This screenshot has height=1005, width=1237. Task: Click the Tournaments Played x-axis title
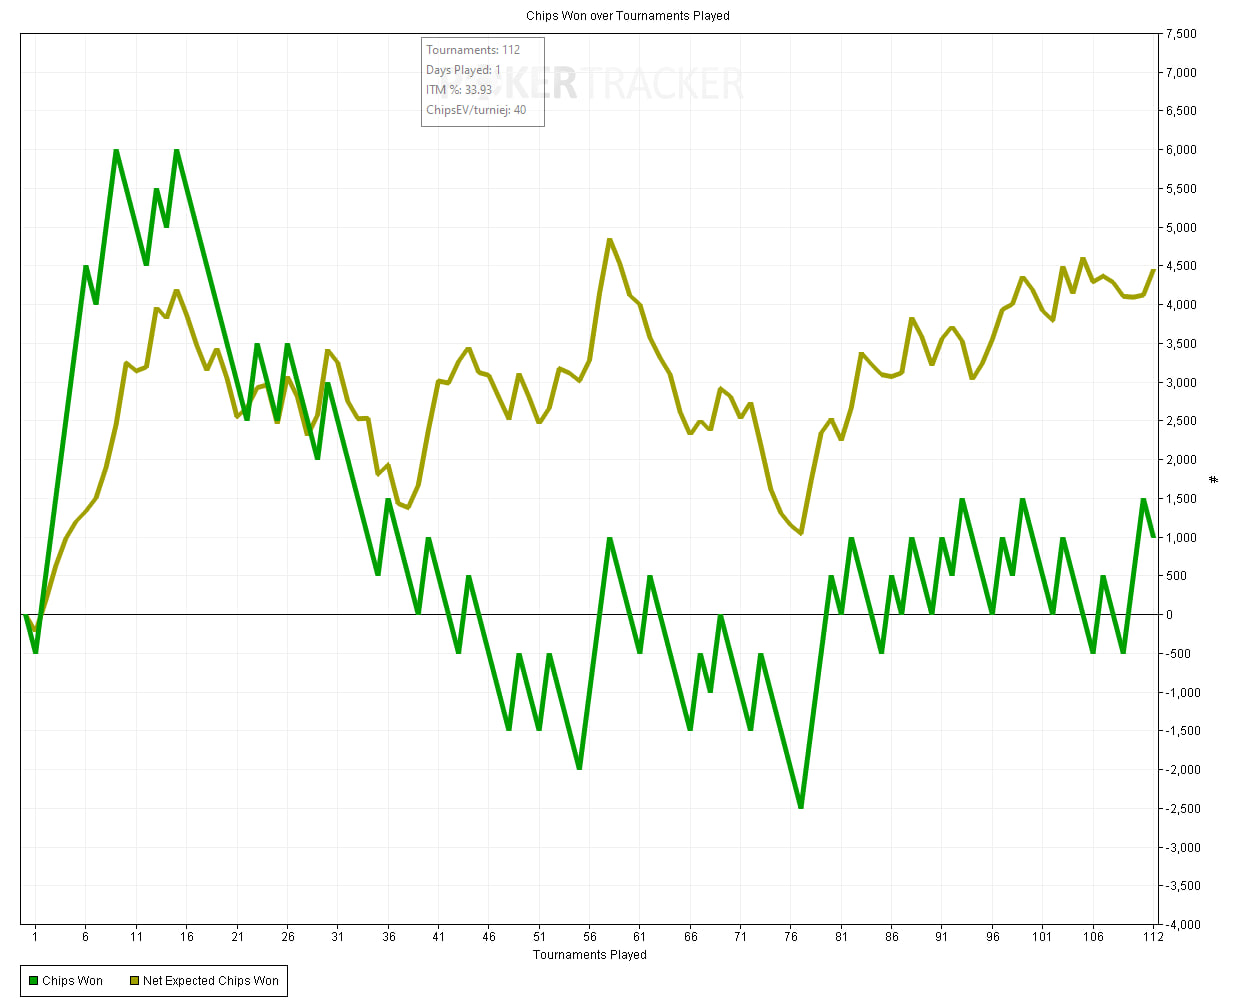[590, 955]
